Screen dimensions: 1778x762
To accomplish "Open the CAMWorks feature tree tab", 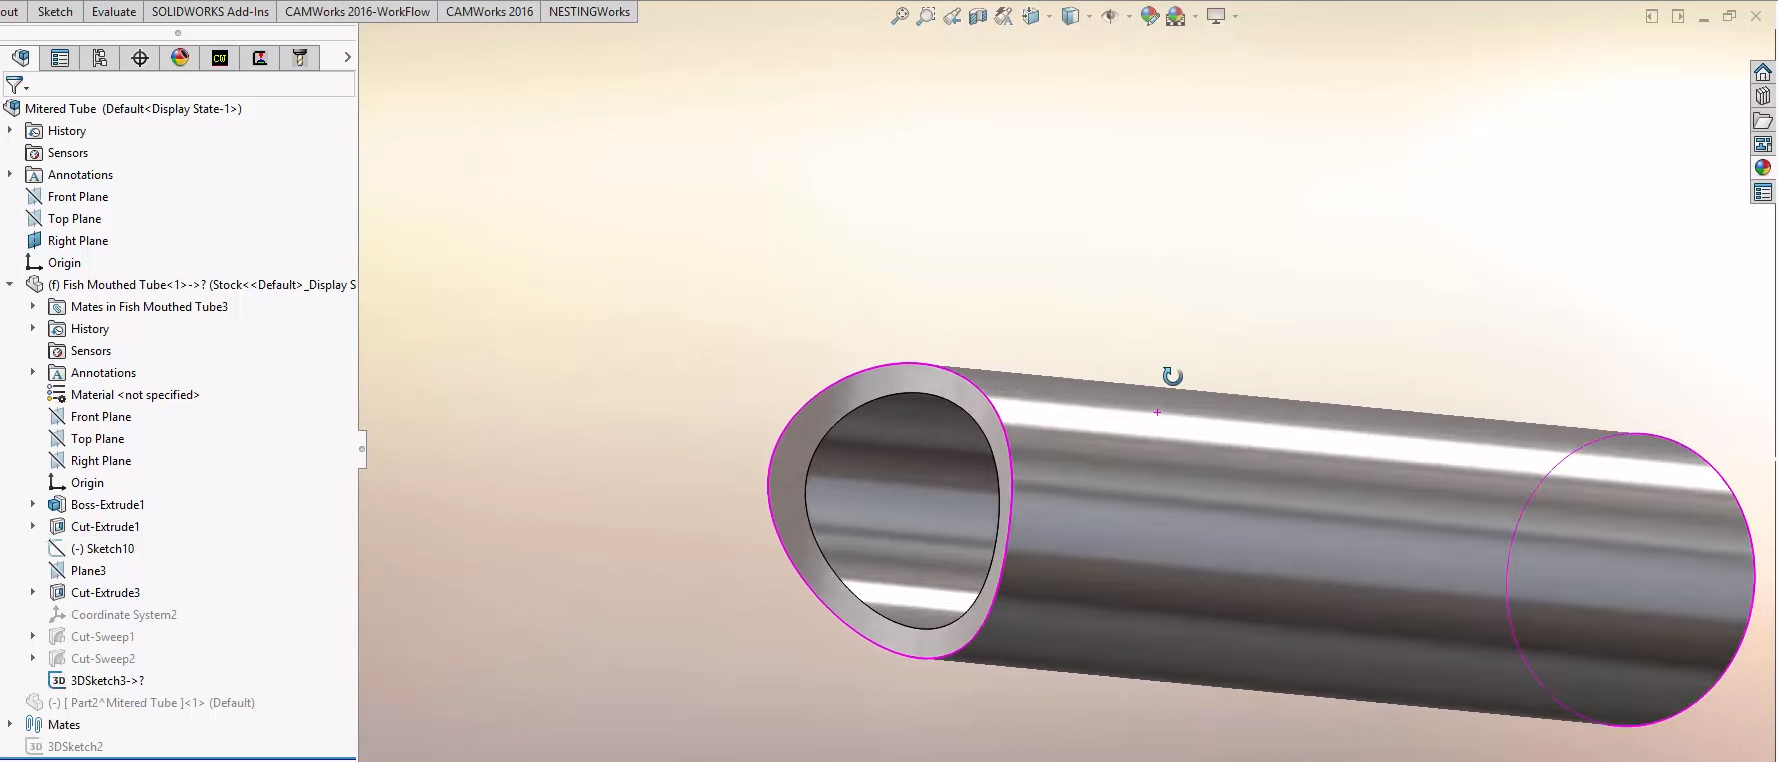I will coord(220,58).
